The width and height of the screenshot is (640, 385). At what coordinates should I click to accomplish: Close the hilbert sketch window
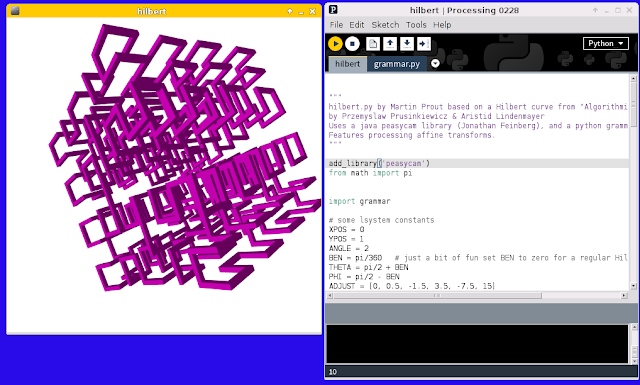pos(312,11)
